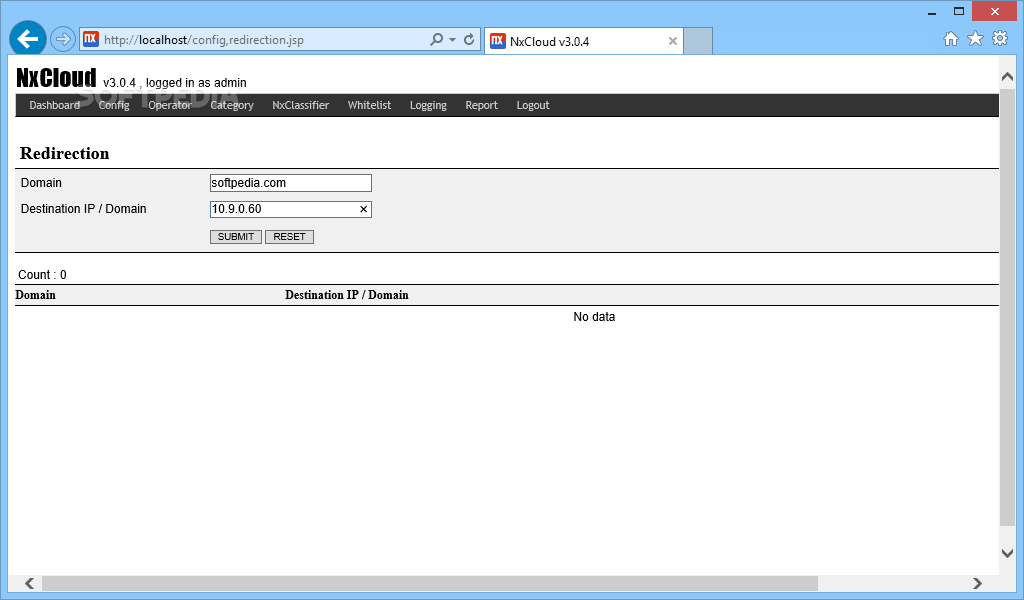Click the SUBMIT button
This screenshot has width=1024, height=600.
coord(236,236)
